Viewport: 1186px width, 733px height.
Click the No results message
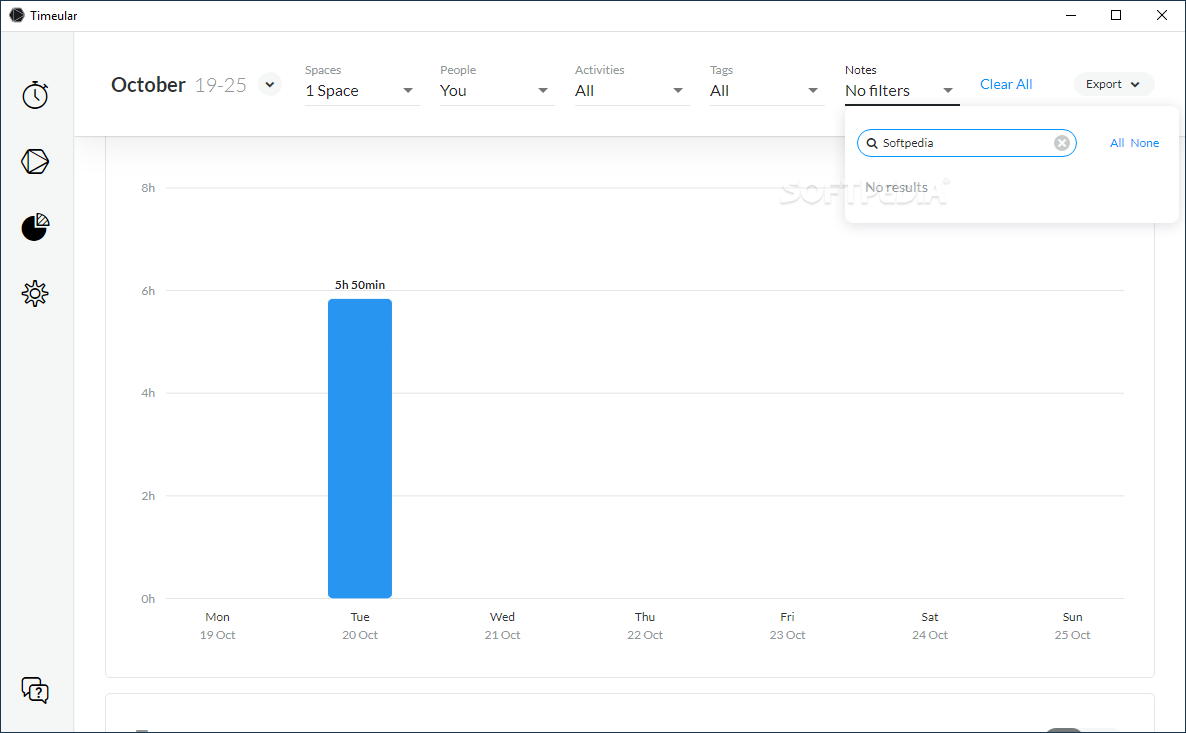click(x=896, y=187)
